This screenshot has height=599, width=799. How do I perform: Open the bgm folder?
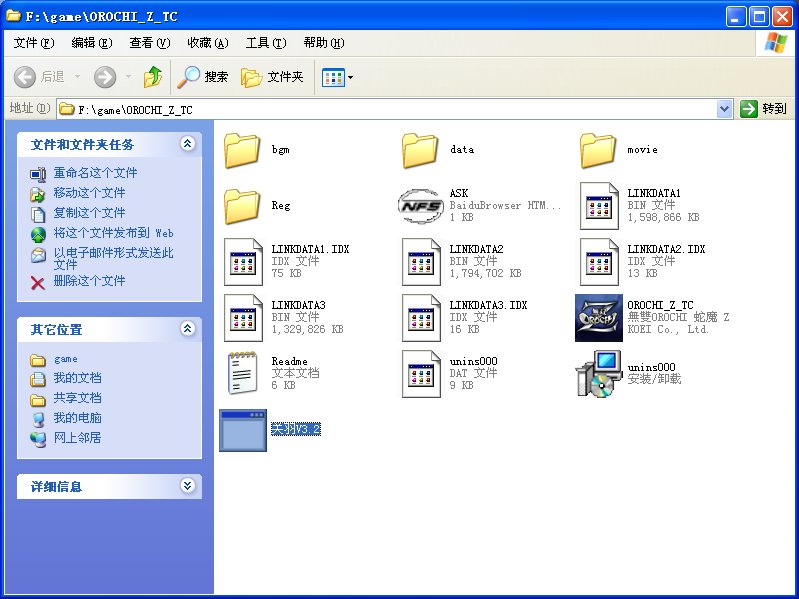tap(243, 150)
